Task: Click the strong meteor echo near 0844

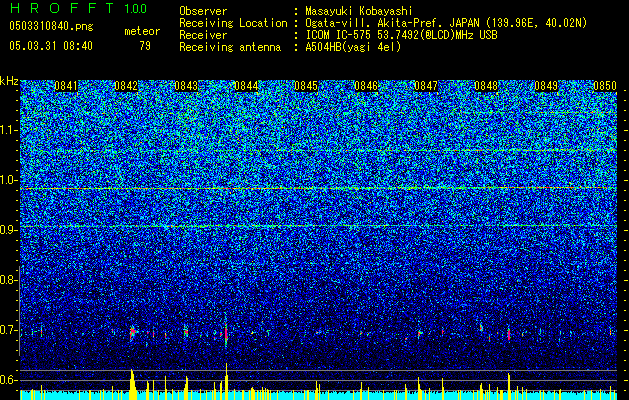Action: point(226,332)
